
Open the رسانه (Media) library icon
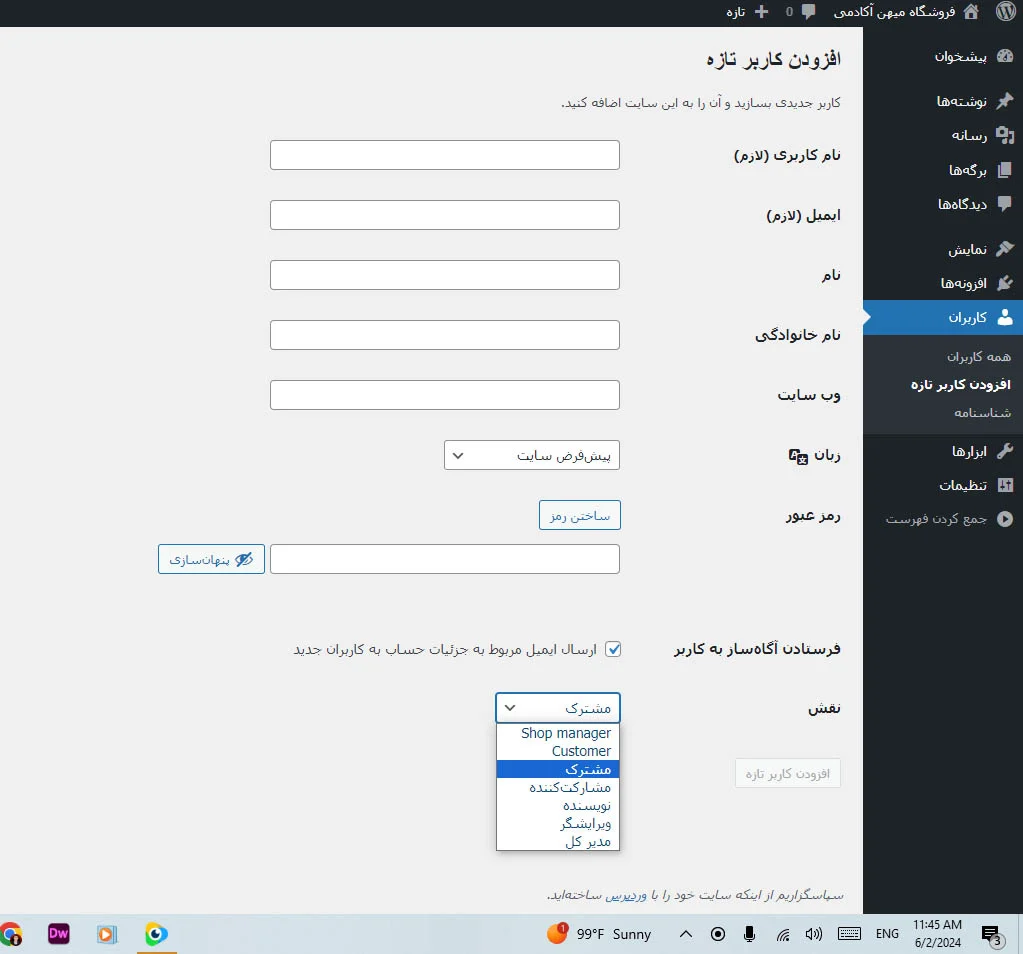pyautogui.click(x=1006, y=135)
